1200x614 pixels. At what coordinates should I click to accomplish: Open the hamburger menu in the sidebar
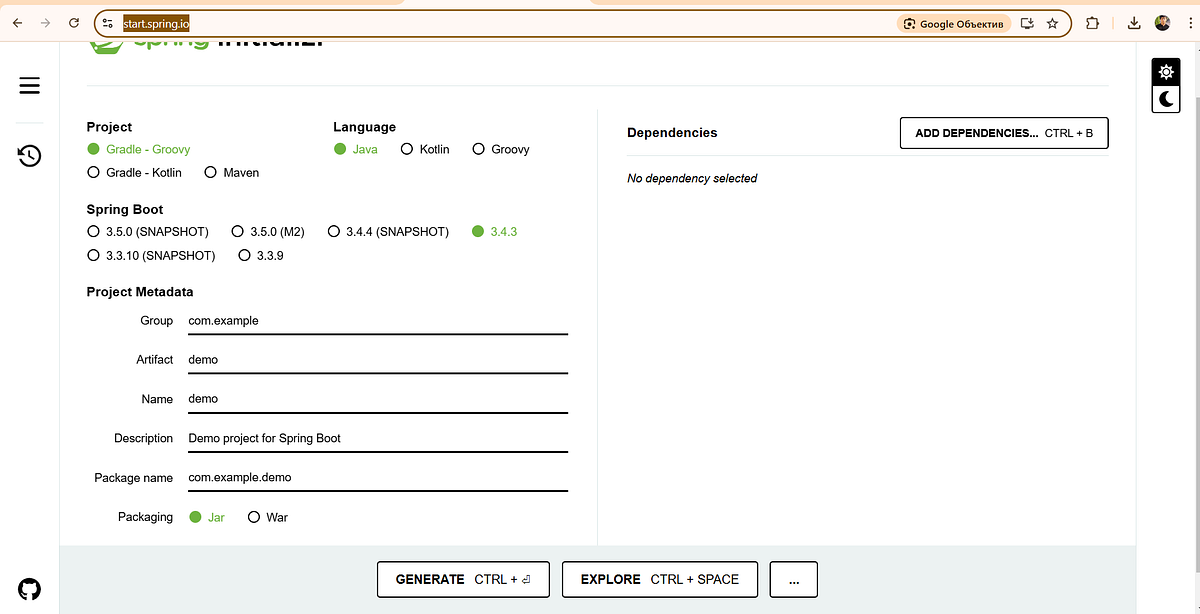(29, 86)
